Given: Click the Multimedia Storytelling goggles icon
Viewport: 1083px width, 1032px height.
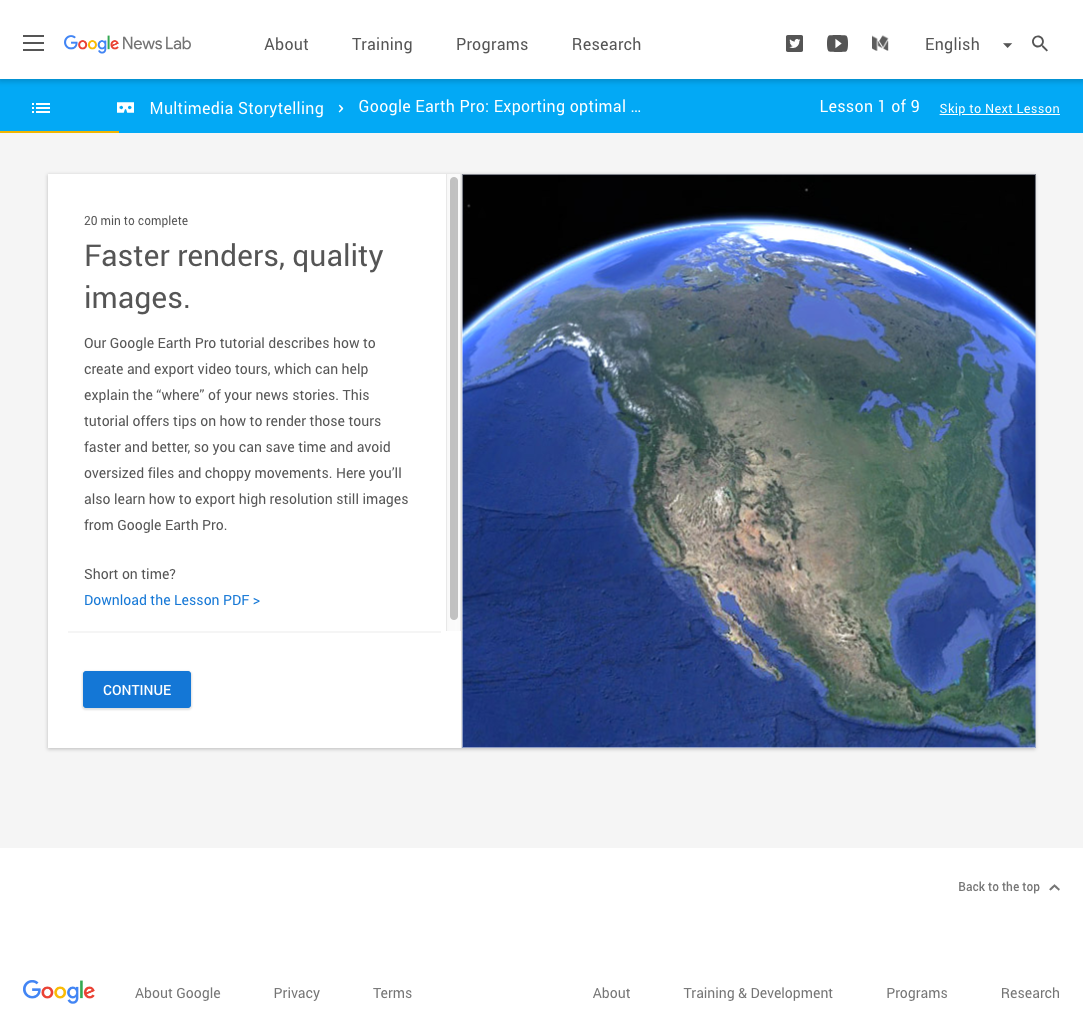Looking at the screenshot, I should pos(125,108).
